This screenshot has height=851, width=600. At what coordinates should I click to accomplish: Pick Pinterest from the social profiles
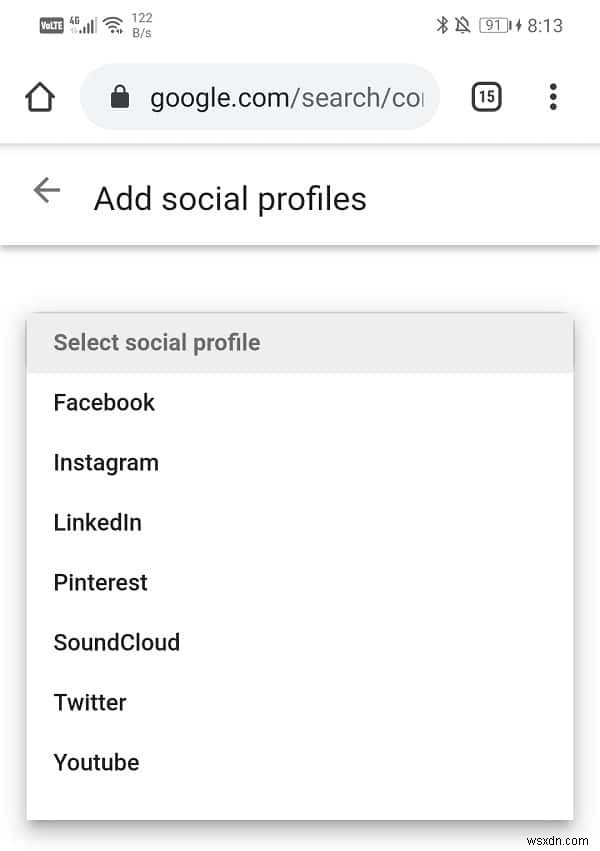pyautogui.click(x=100, y=582)
